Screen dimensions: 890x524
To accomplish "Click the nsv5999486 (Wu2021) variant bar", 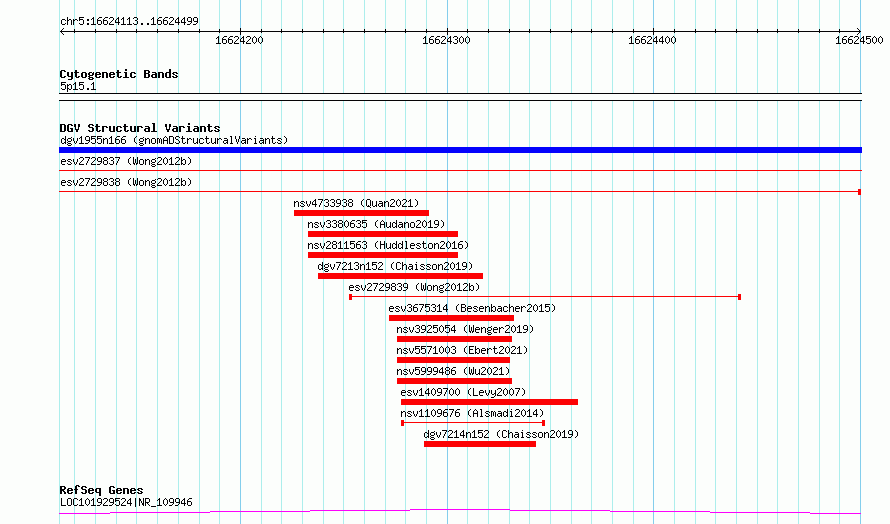I will [454, 381].
